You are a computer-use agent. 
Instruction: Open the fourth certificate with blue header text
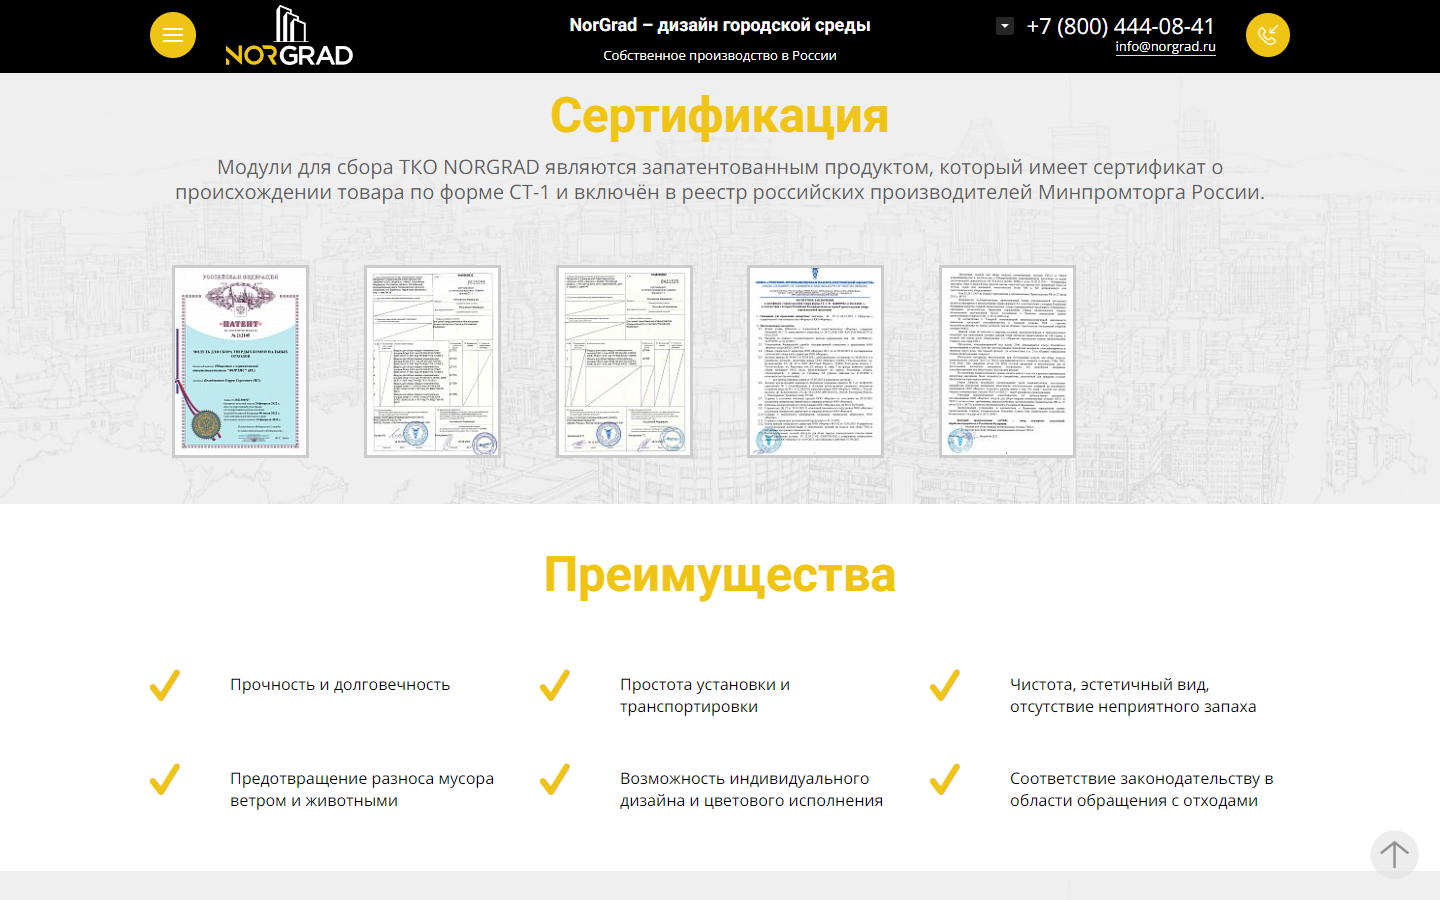pos(816,361)
